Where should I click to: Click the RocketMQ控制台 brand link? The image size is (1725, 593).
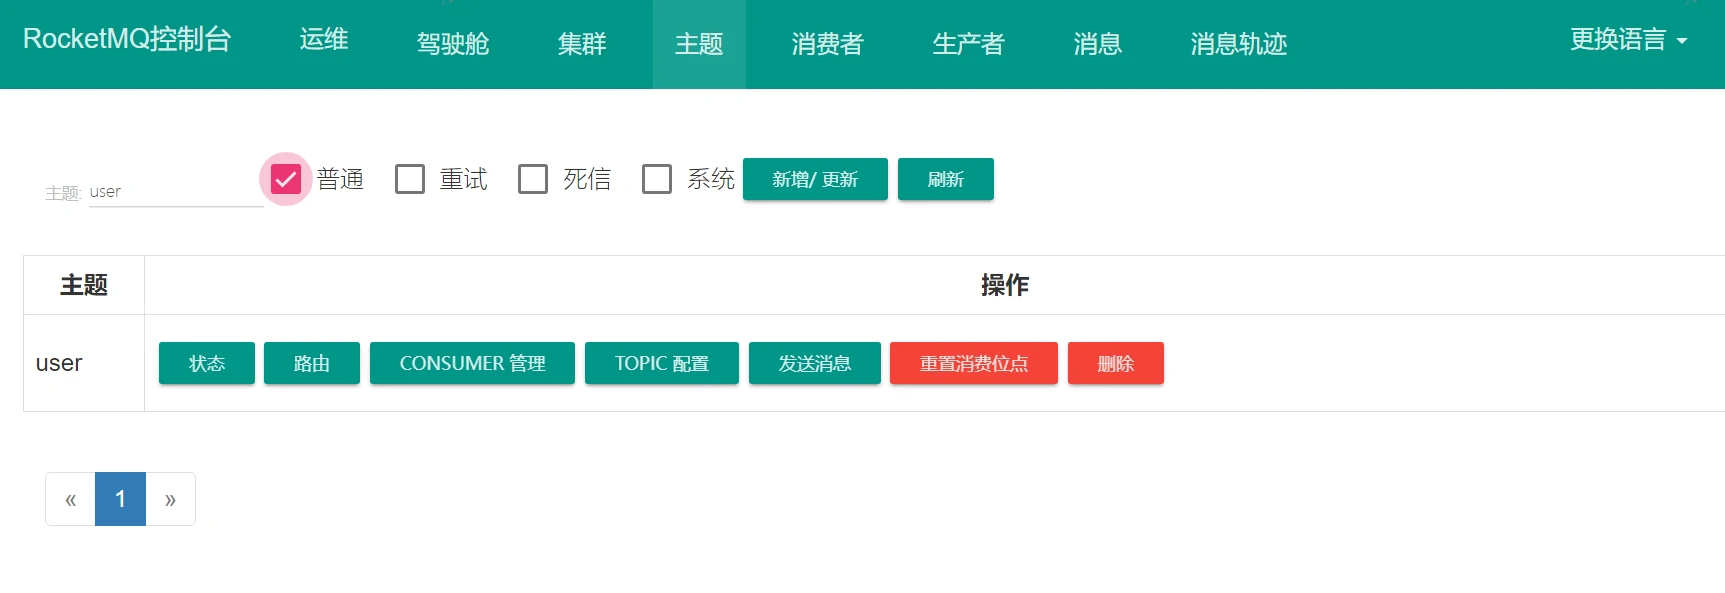(127, 40)
